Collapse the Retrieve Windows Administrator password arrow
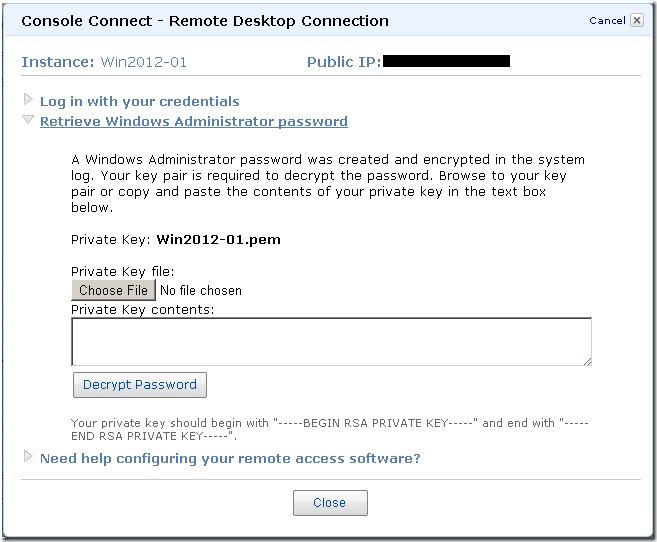Viewport: 657px width, 542px height. click(28, 121)
